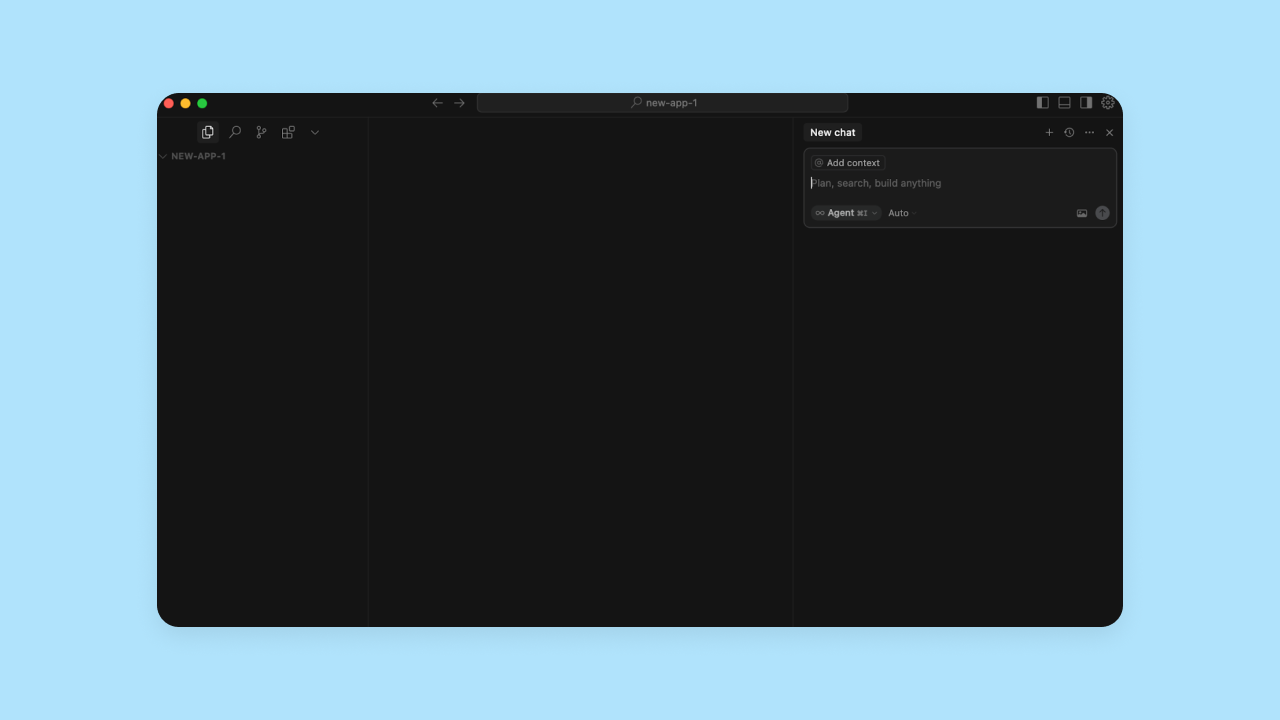The image size is (1280, 720).
Task: Open the Source Control view
Action: pos(261,131)
